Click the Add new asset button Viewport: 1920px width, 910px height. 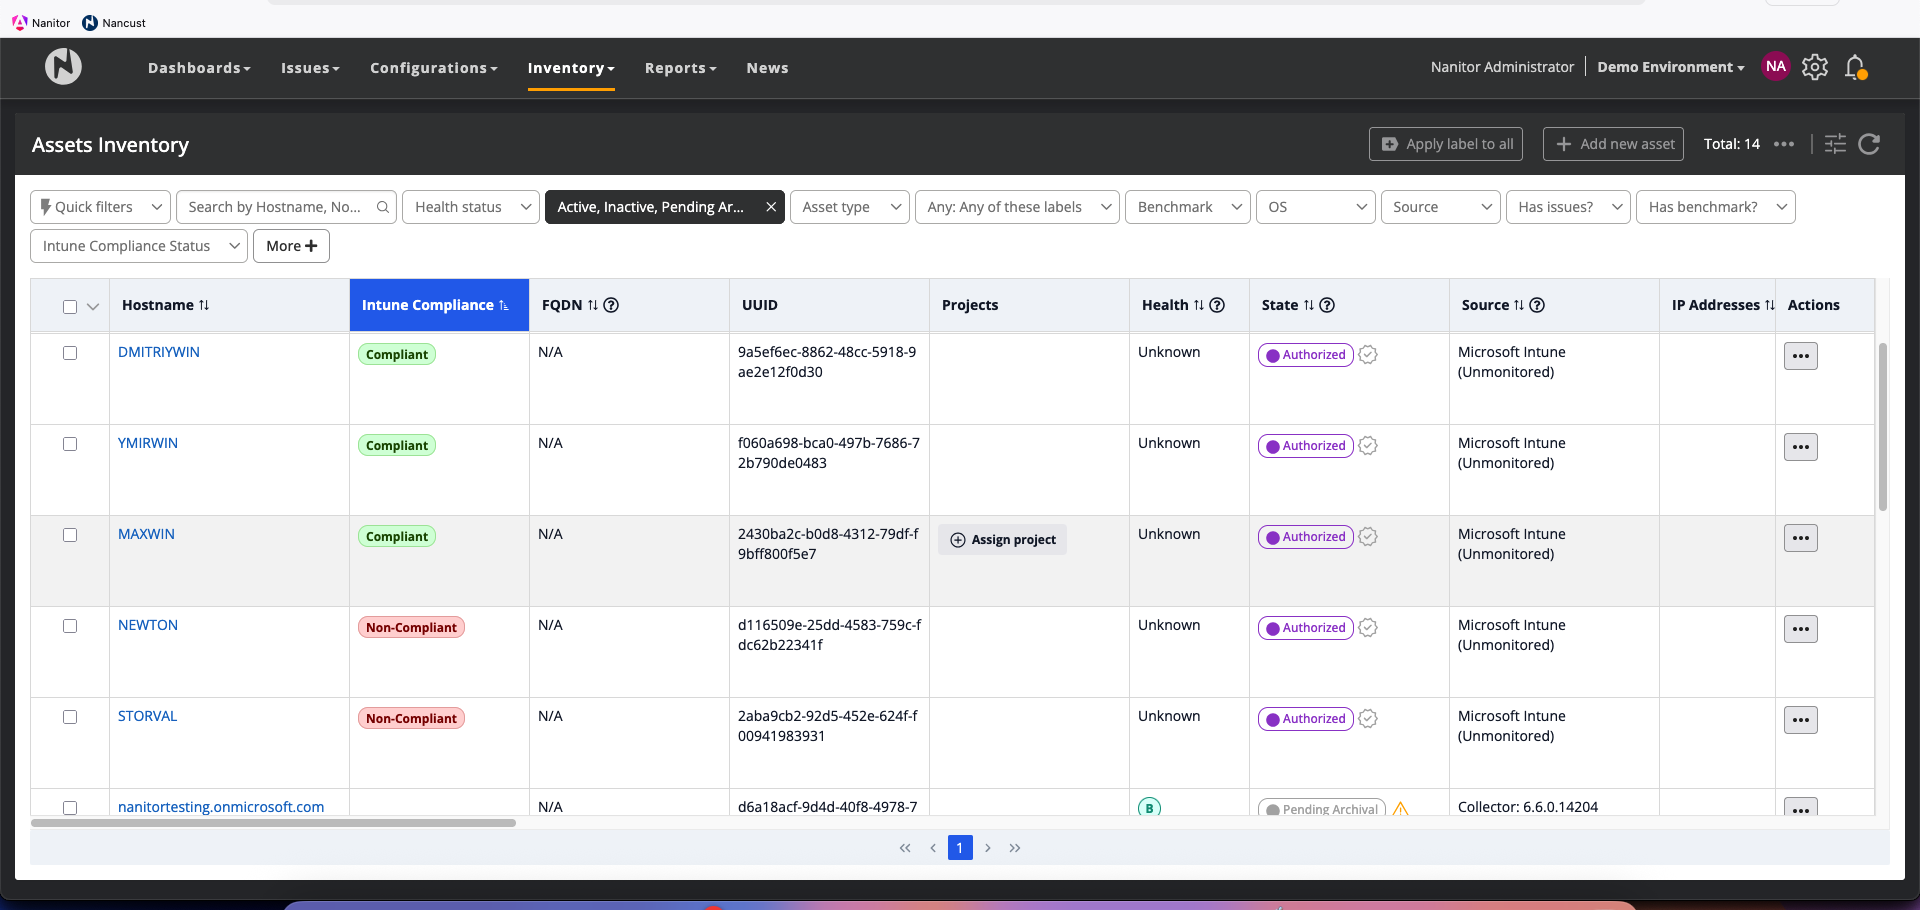1613,144
